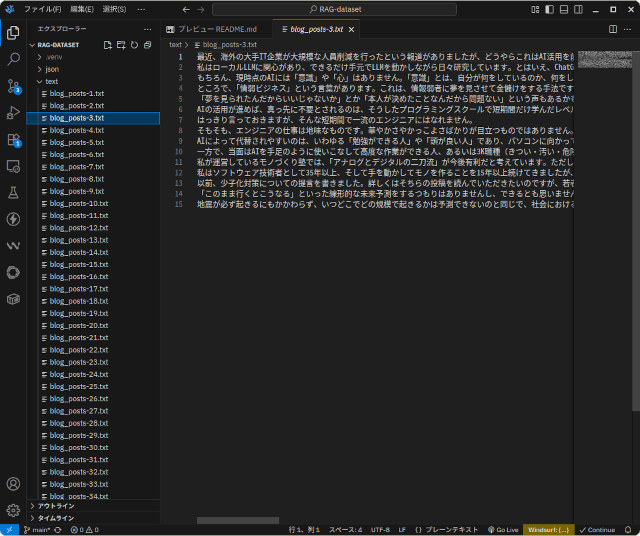Open the Windsurf W activity icon

tap(13, 246)
